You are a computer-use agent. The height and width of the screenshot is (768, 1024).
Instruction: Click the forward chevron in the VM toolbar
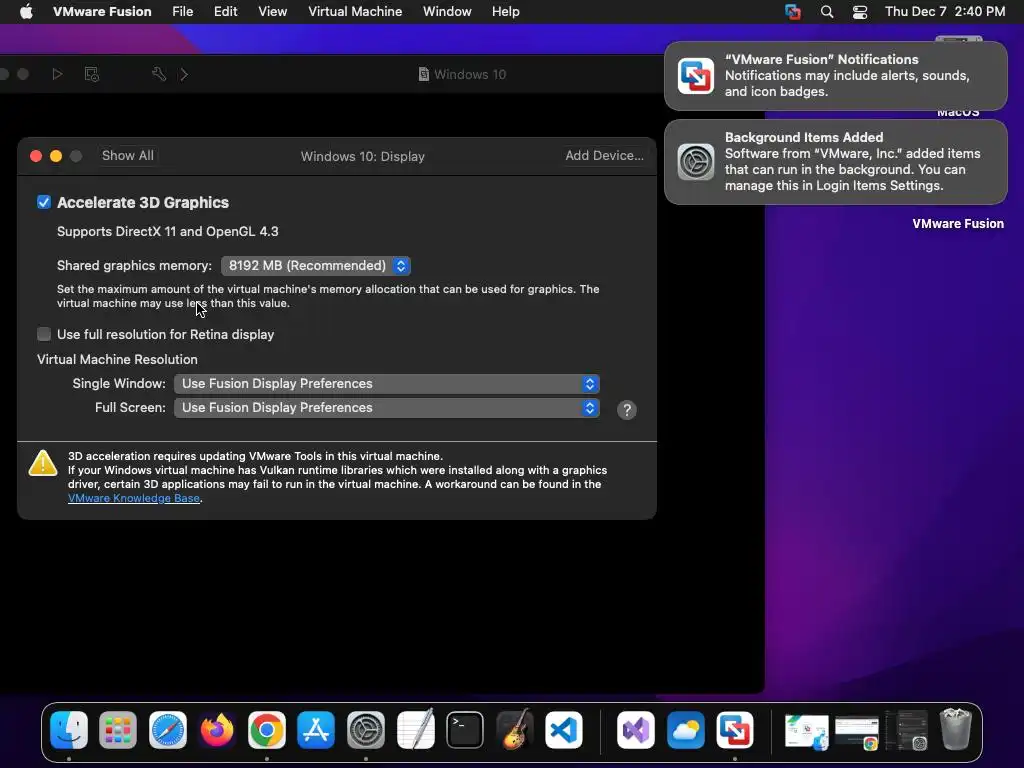click(184, 74)
